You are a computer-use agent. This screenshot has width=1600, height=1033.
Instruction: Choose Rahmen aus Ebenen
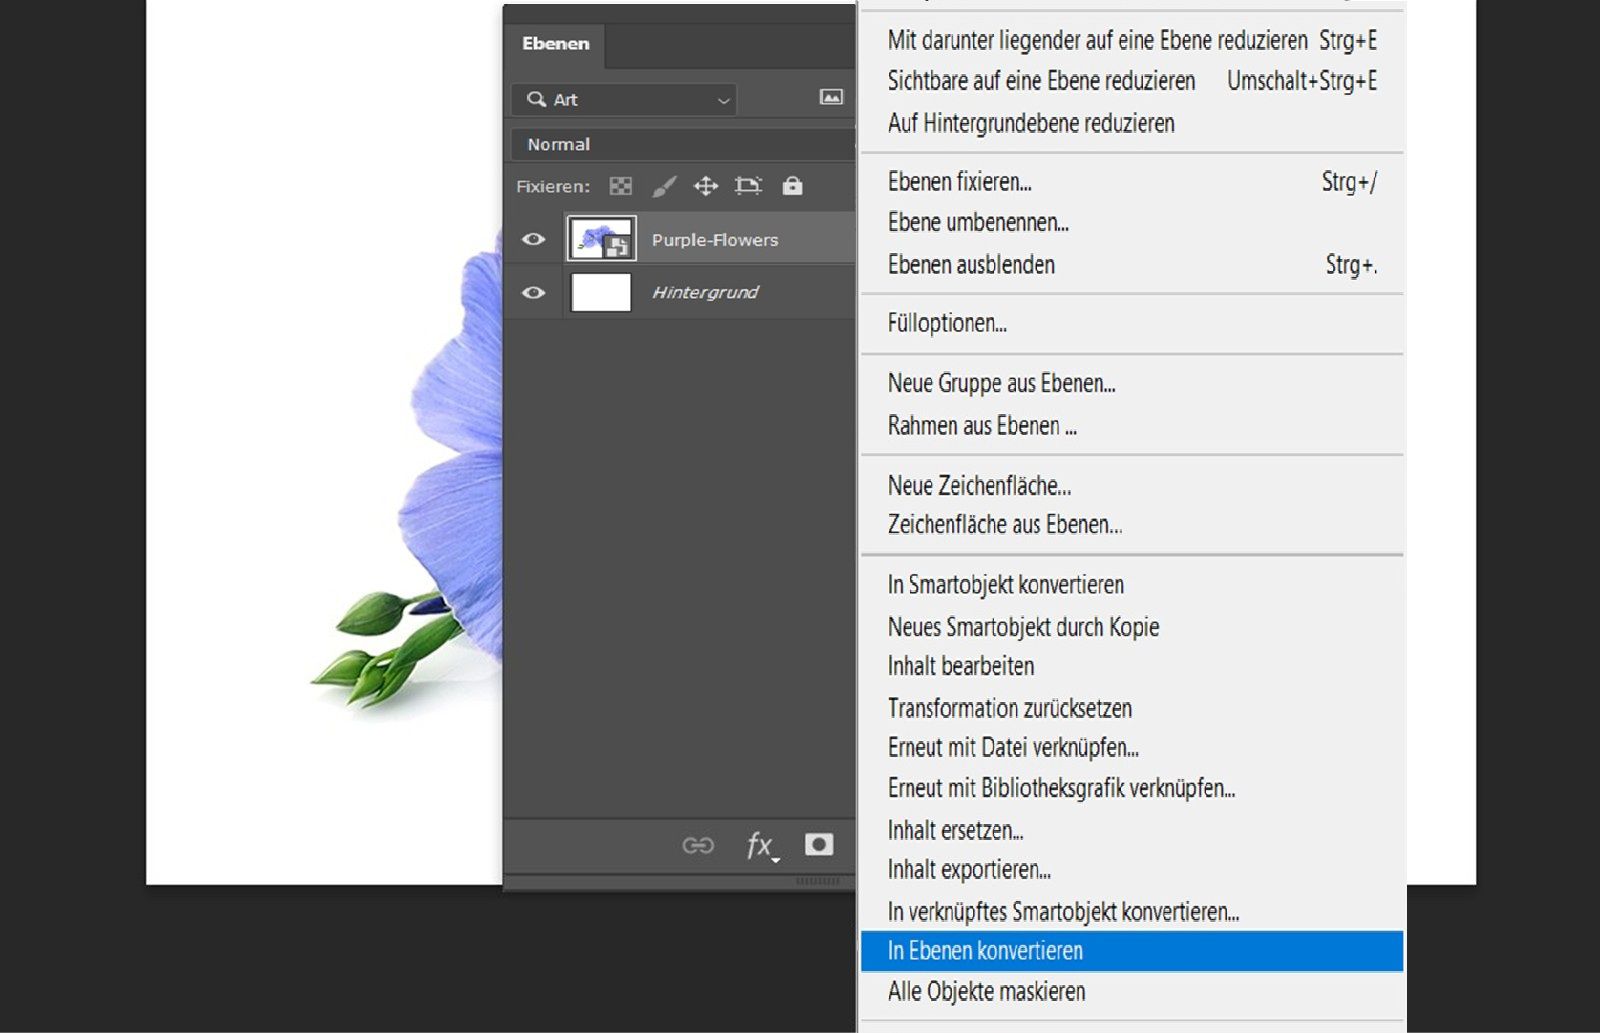1132,426
